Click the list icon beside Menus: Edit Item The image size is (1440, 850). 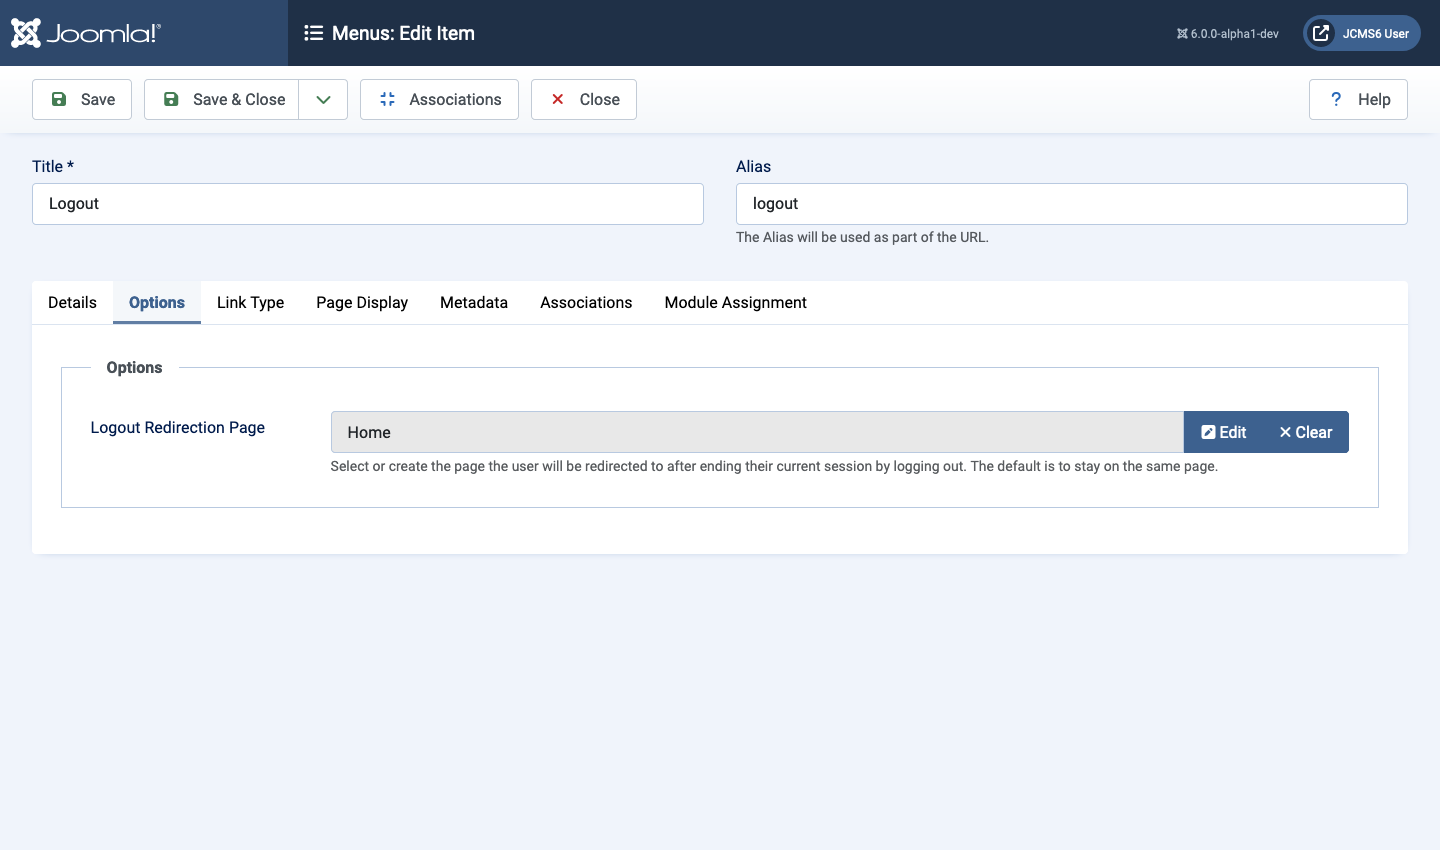pyautogui.click(x=315, y=33)
